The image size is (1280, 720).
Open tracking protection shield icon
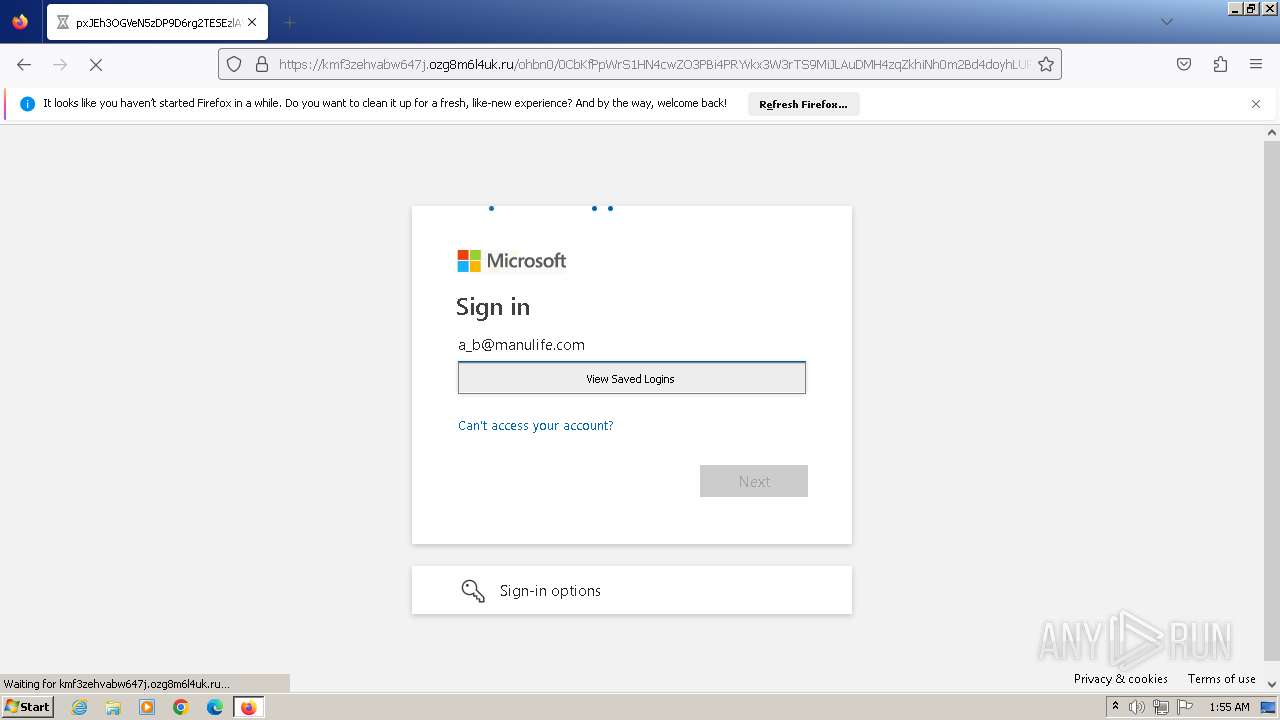[234, 64]
